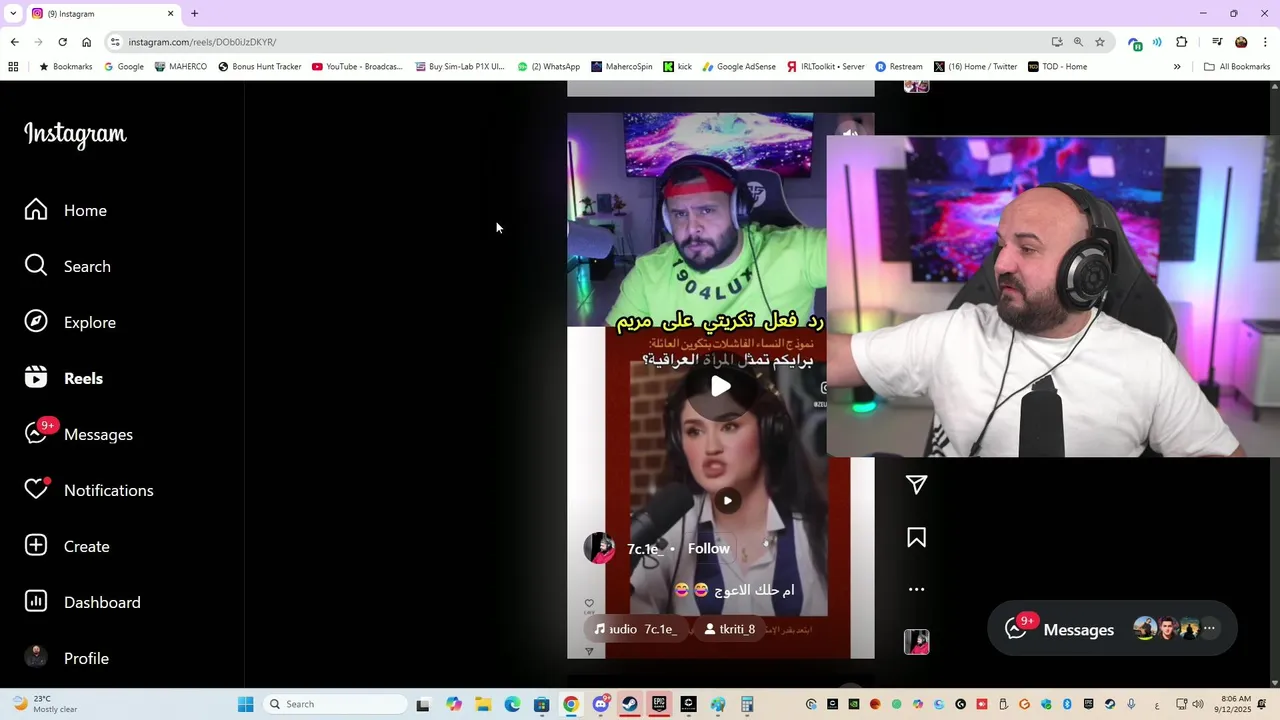Open the 7c.1e_ username link on the reel

coord(645,549)
